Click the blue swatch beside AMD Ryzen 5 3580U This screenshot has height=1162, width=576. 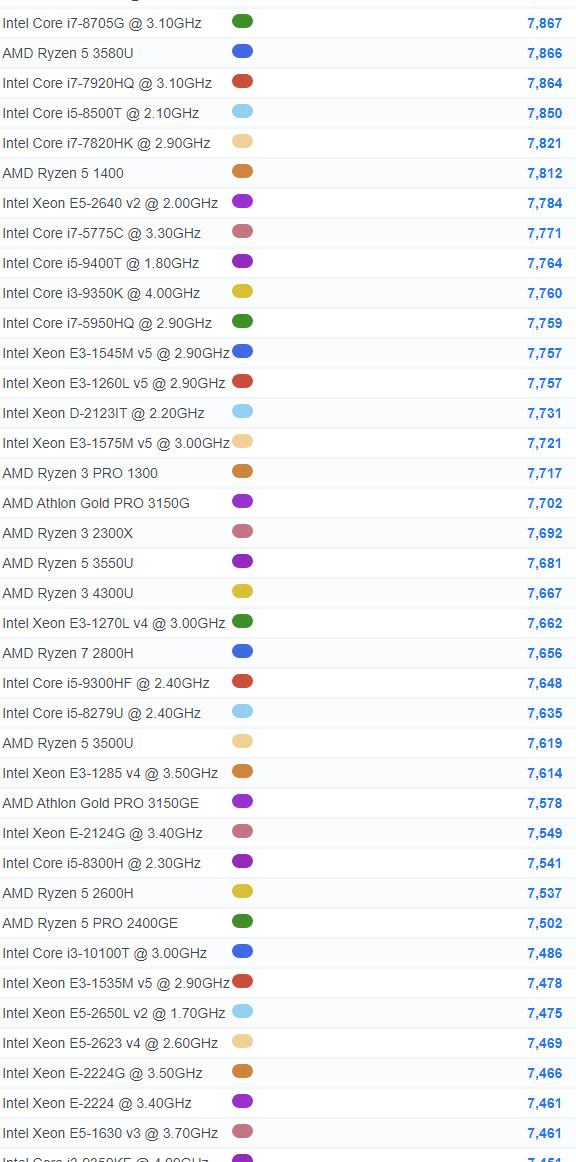(242, 51)
